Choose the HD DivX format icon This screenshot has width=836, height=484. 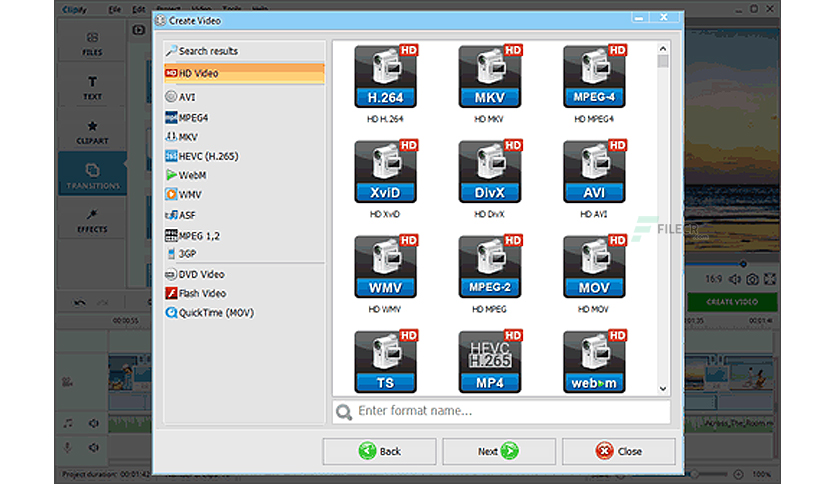tap(490, 172)
